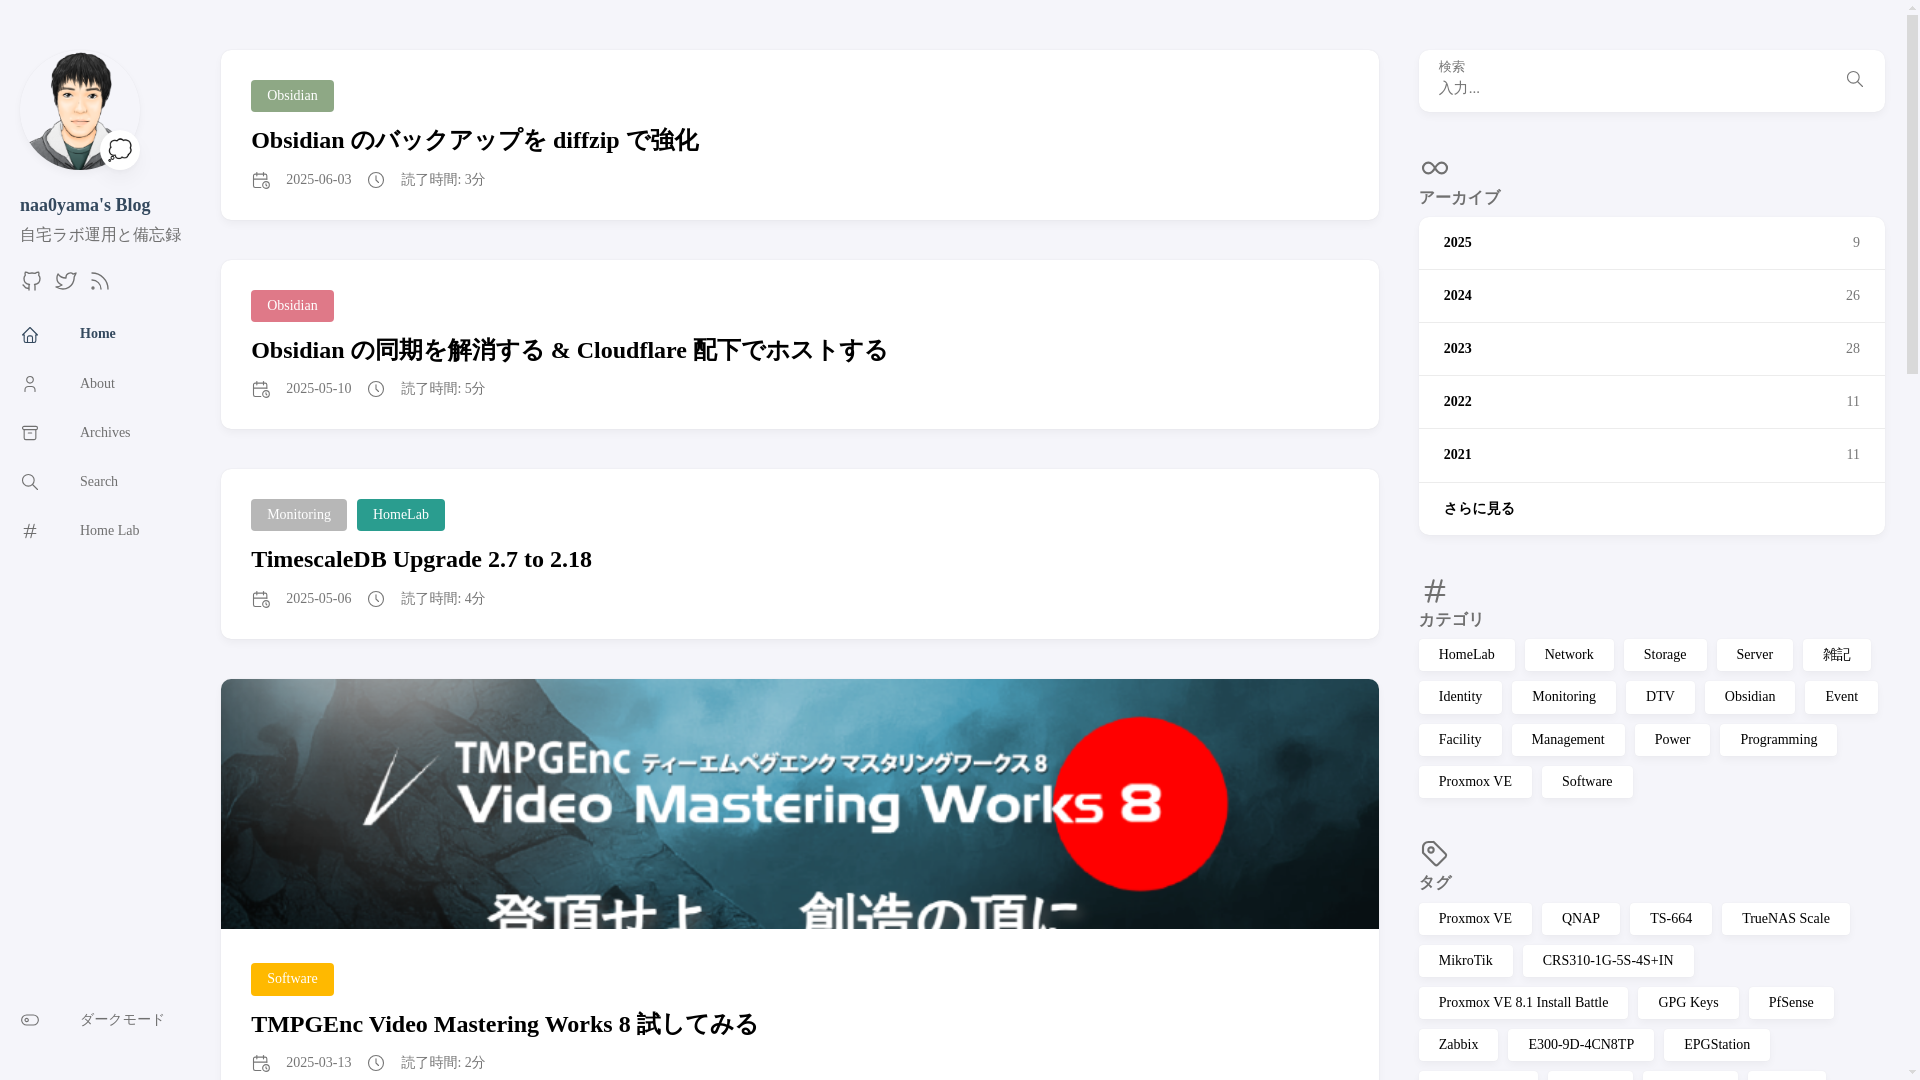This screenshot has height=1080, width=1920.
Task: Select Programming category
Action: coord(1778,740)
